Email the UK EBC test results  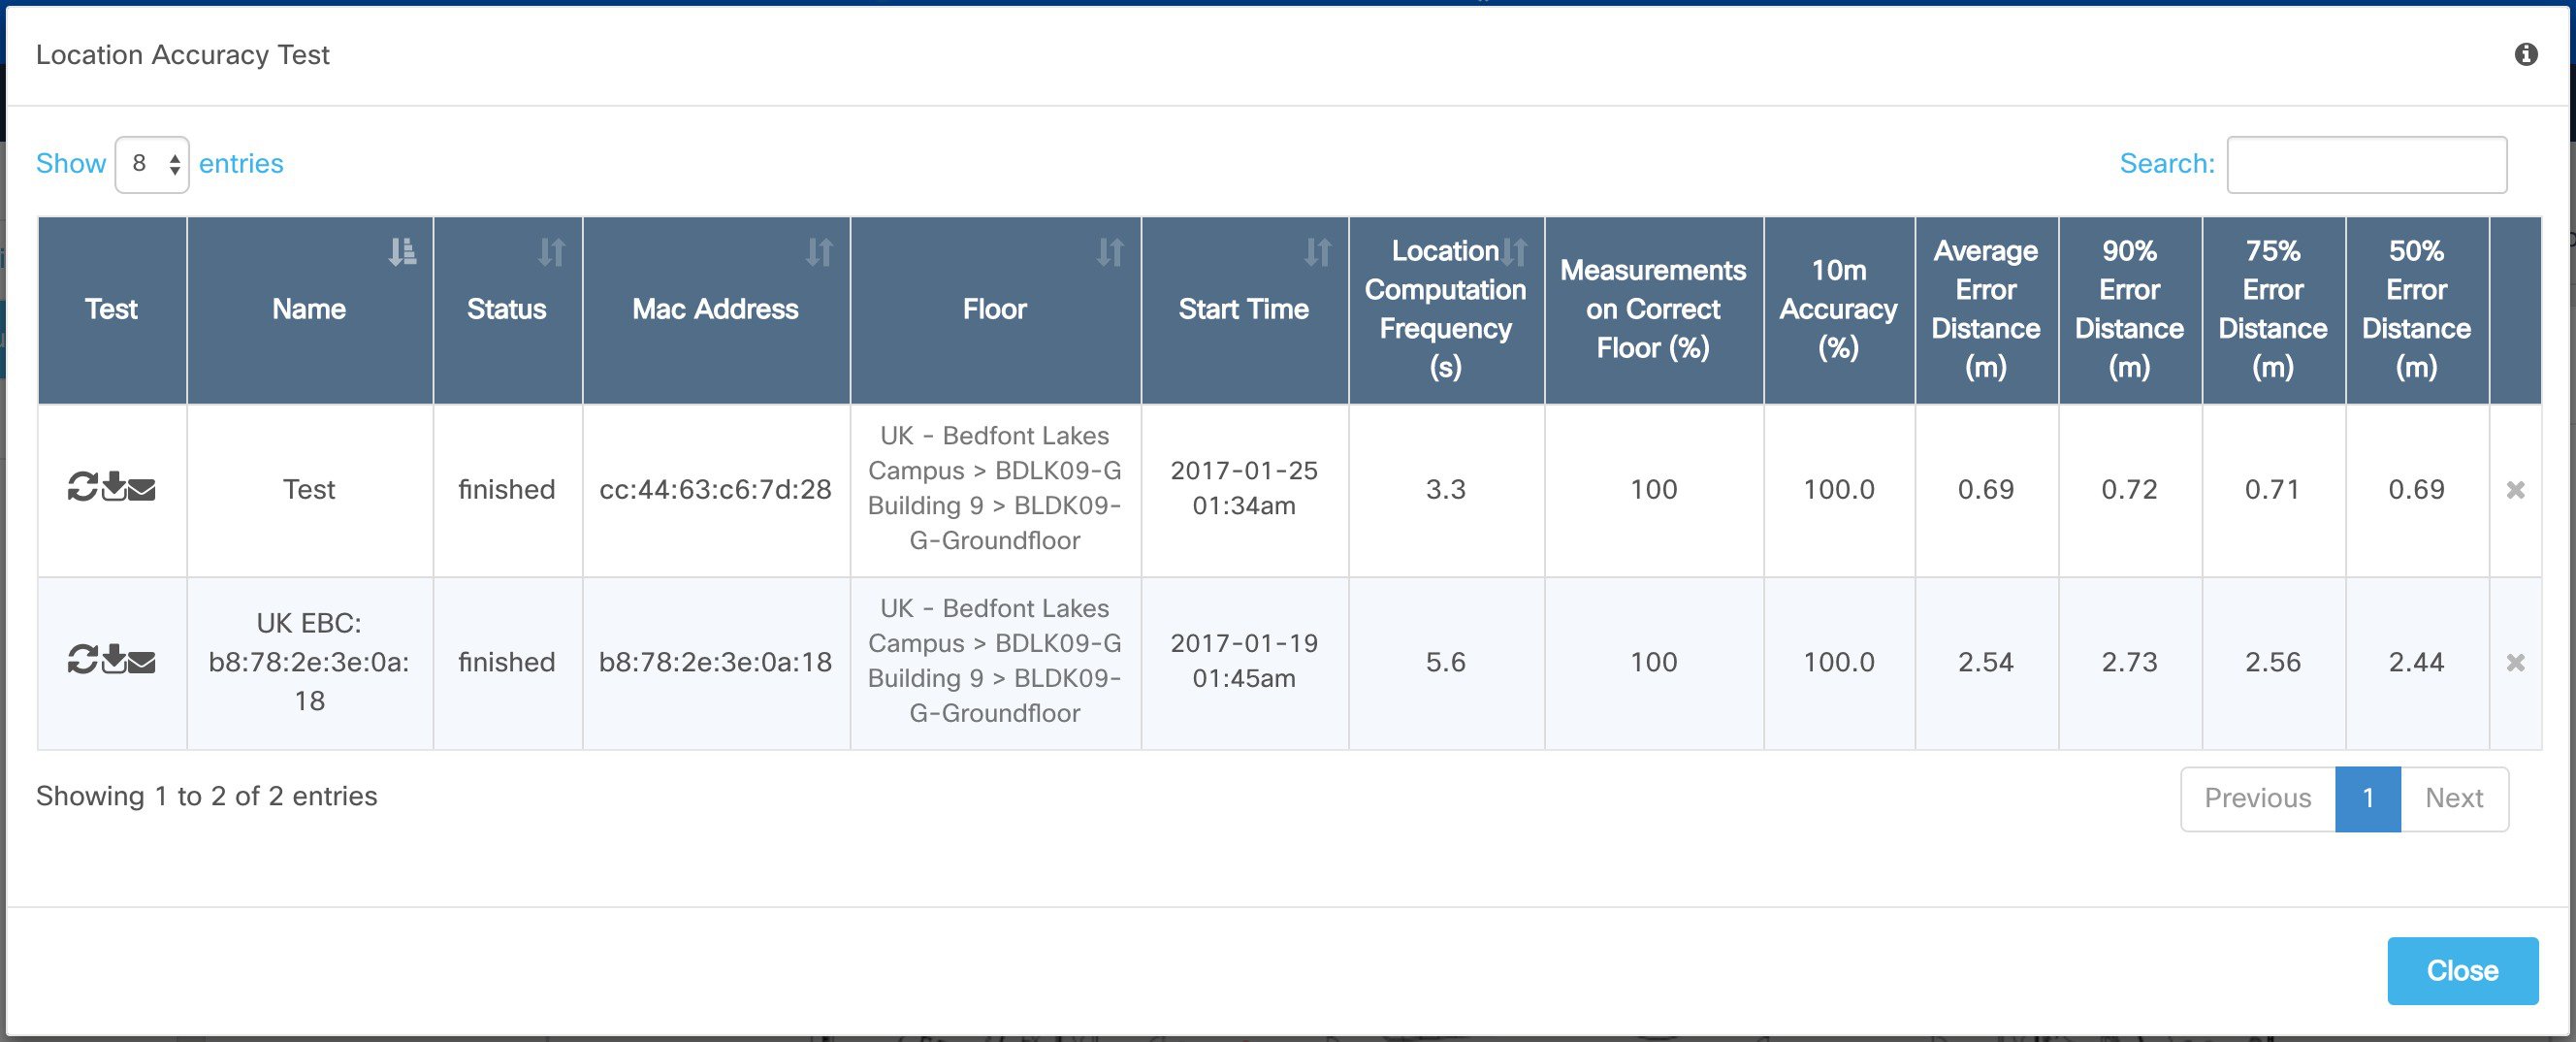point(142,662)
